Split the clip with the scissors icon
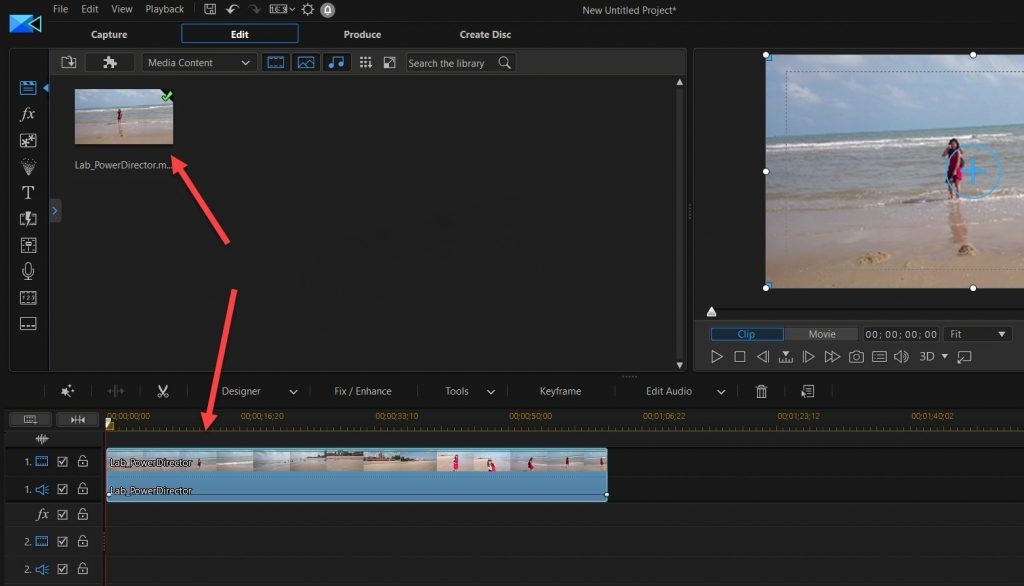This screenshot has height=586, width=1024. [163, 390]
